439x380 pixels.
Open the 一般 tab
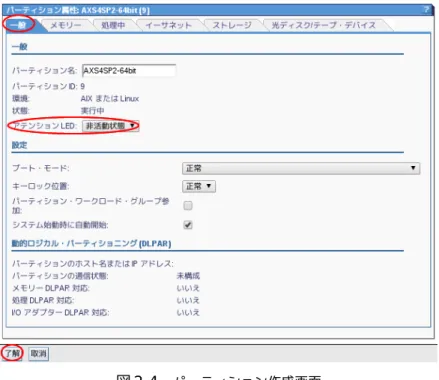[x=19, y=25]
